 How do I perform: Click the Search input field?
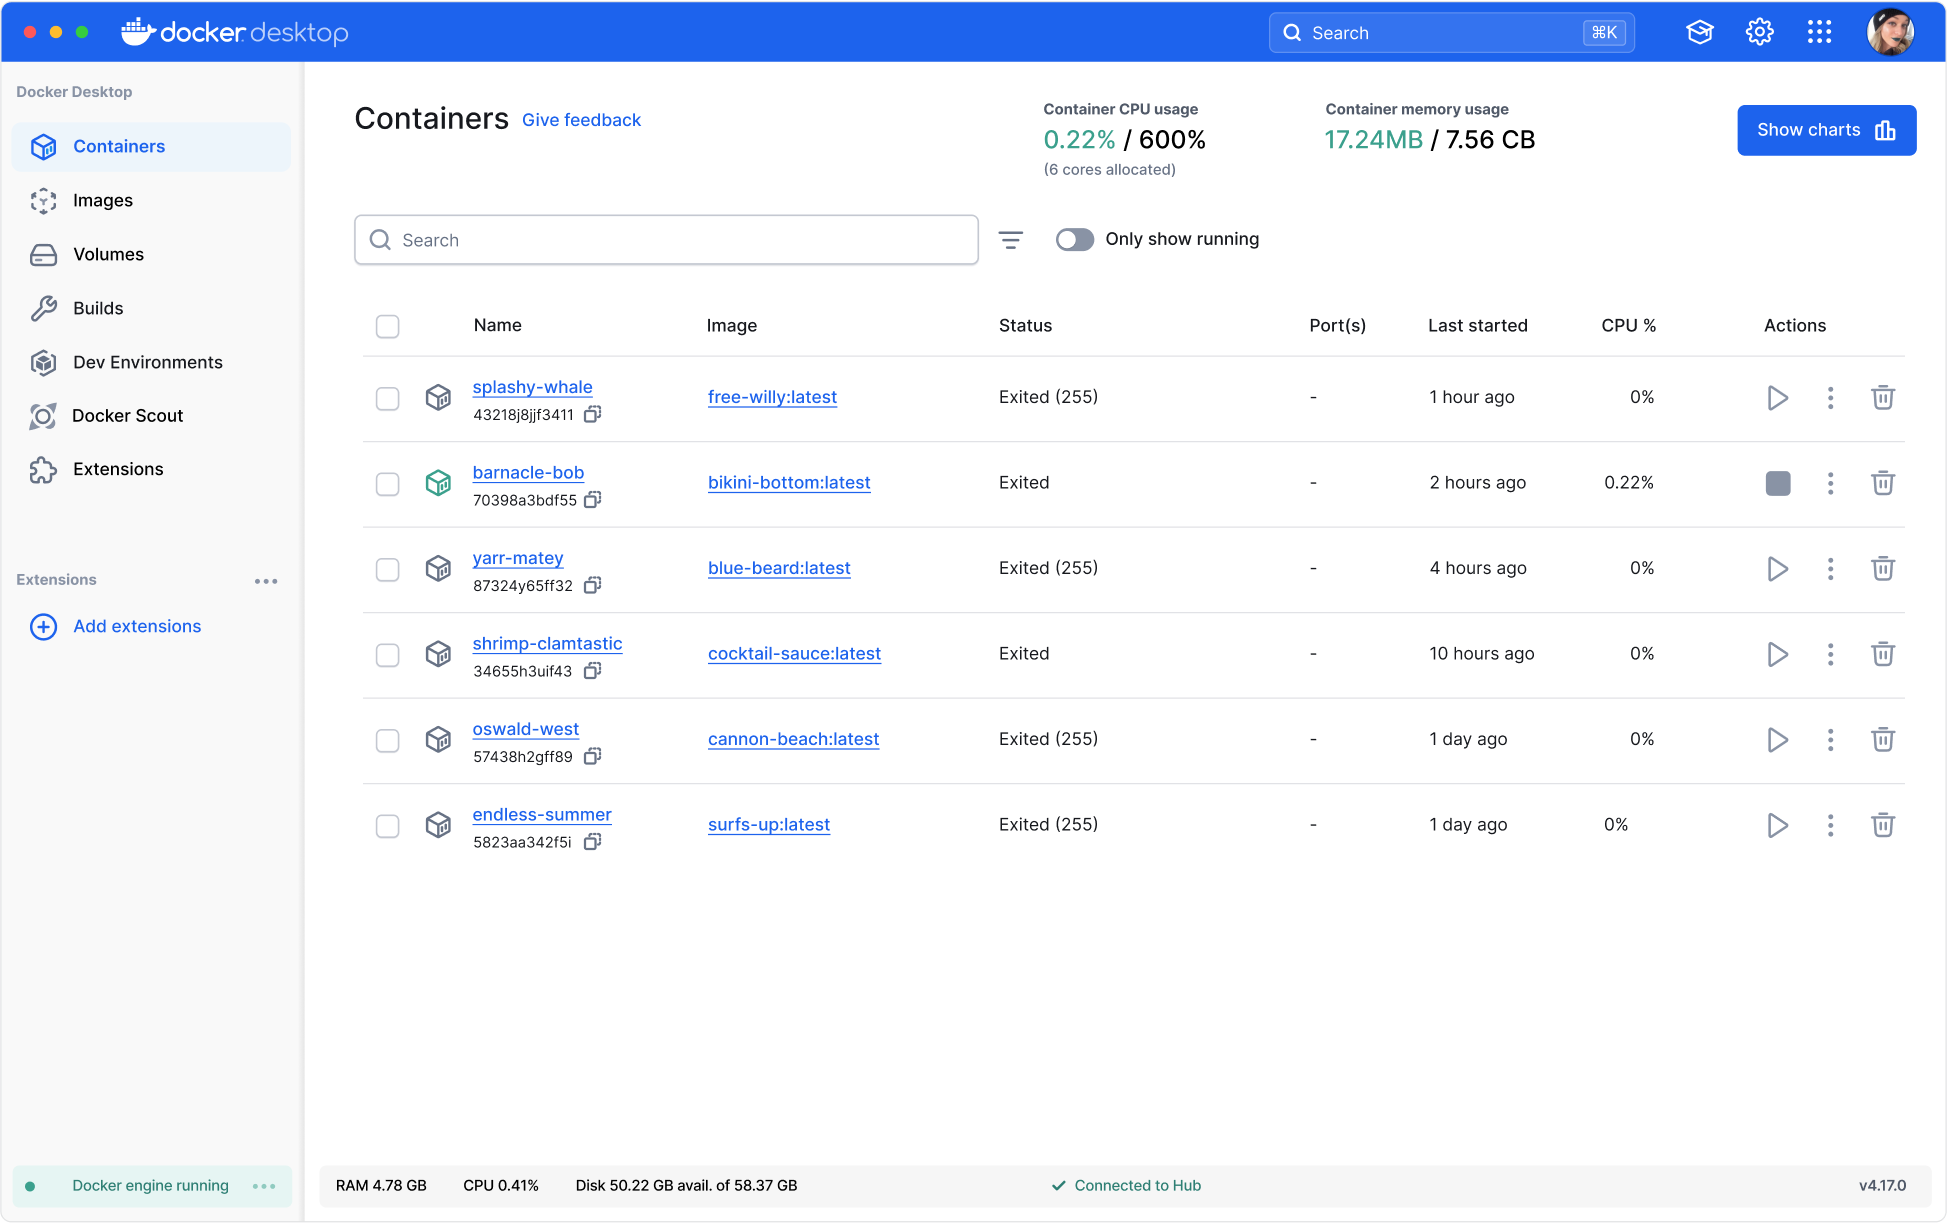(668, 240)
